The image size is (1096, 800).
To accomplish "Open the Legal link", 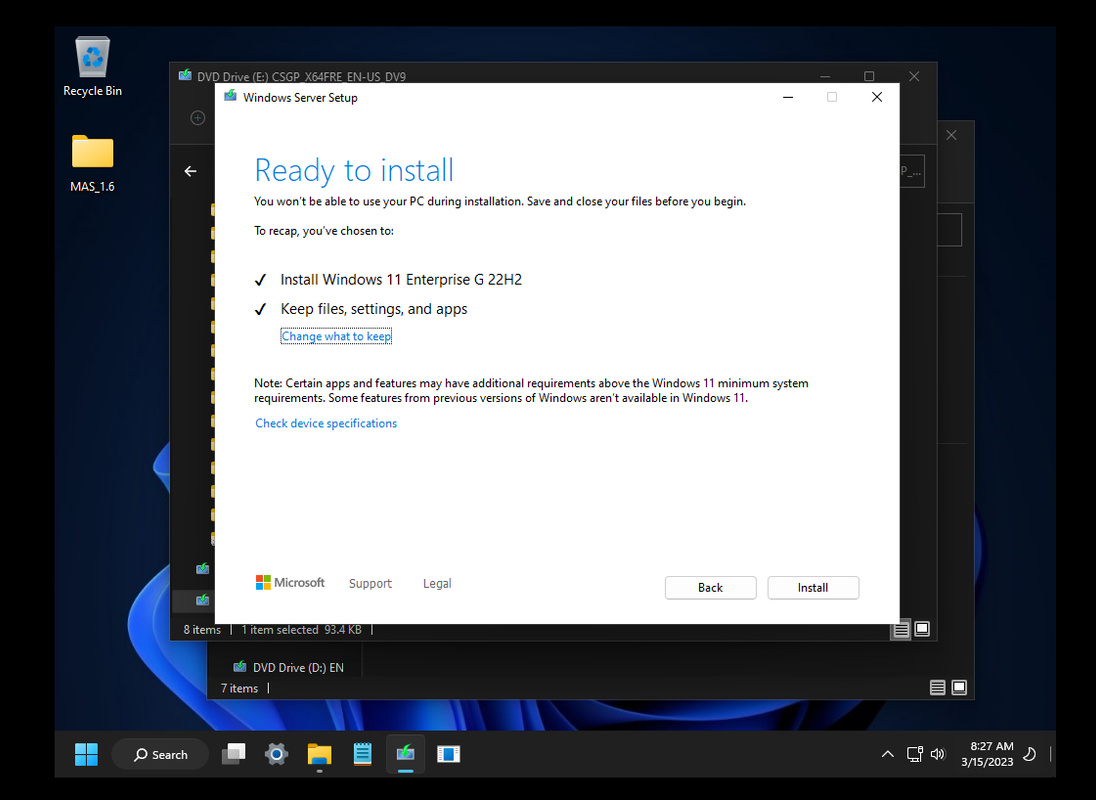I will click(437, 583).
